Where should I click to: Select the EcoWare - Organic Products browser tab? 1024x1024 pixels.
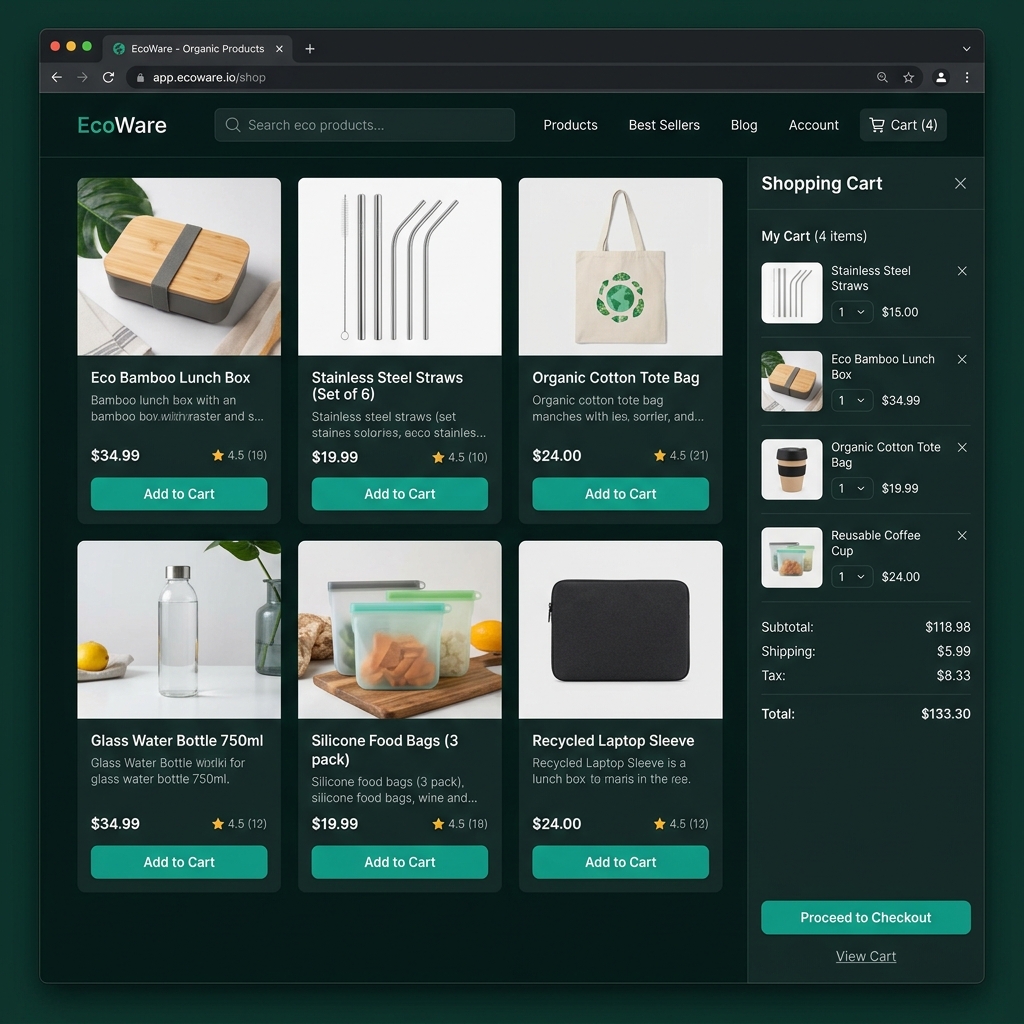pos(197,48)
